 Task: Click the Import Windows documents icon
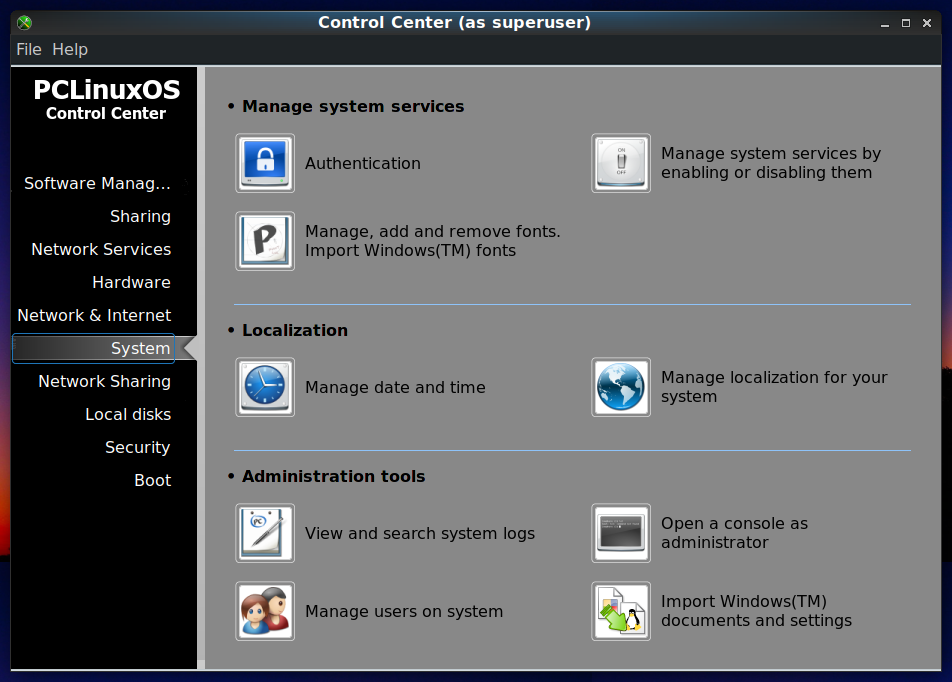click(x=620, y=611)
